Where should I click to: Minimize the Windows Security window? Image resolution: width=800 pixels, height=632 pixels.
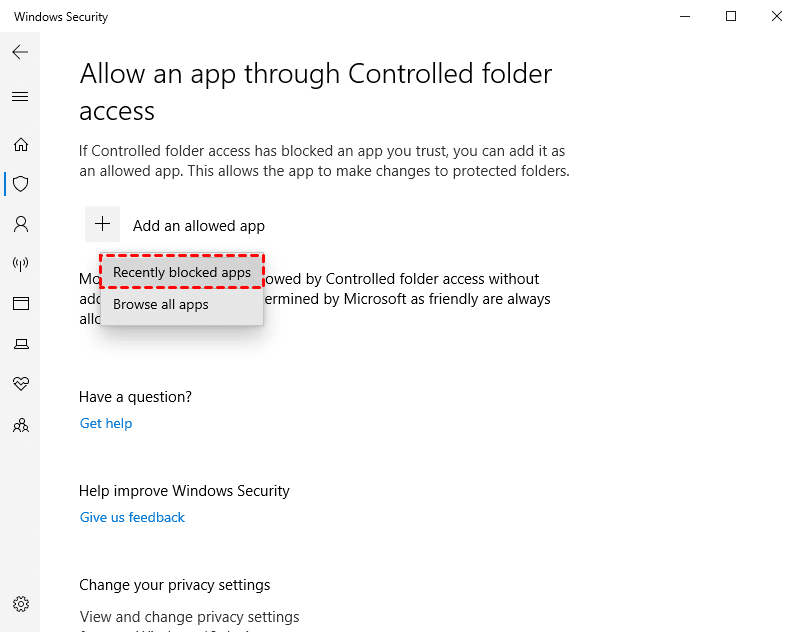point(685,16)
